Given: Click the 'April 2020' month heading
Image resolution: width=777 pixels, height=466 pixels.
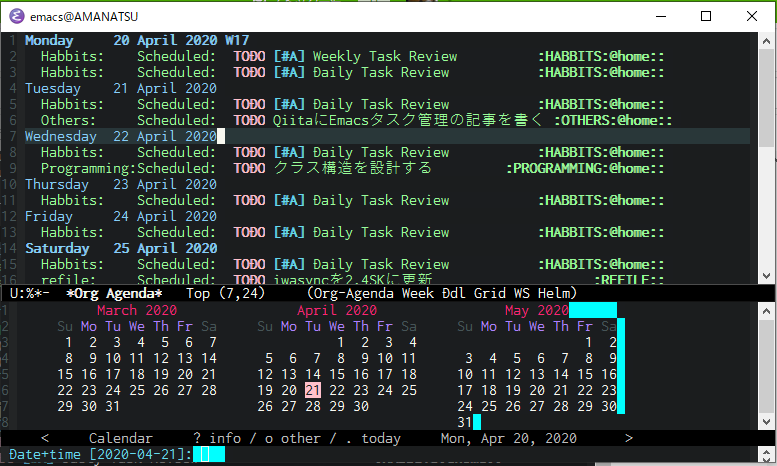Looking at the screenshot, I should point(337,310).
